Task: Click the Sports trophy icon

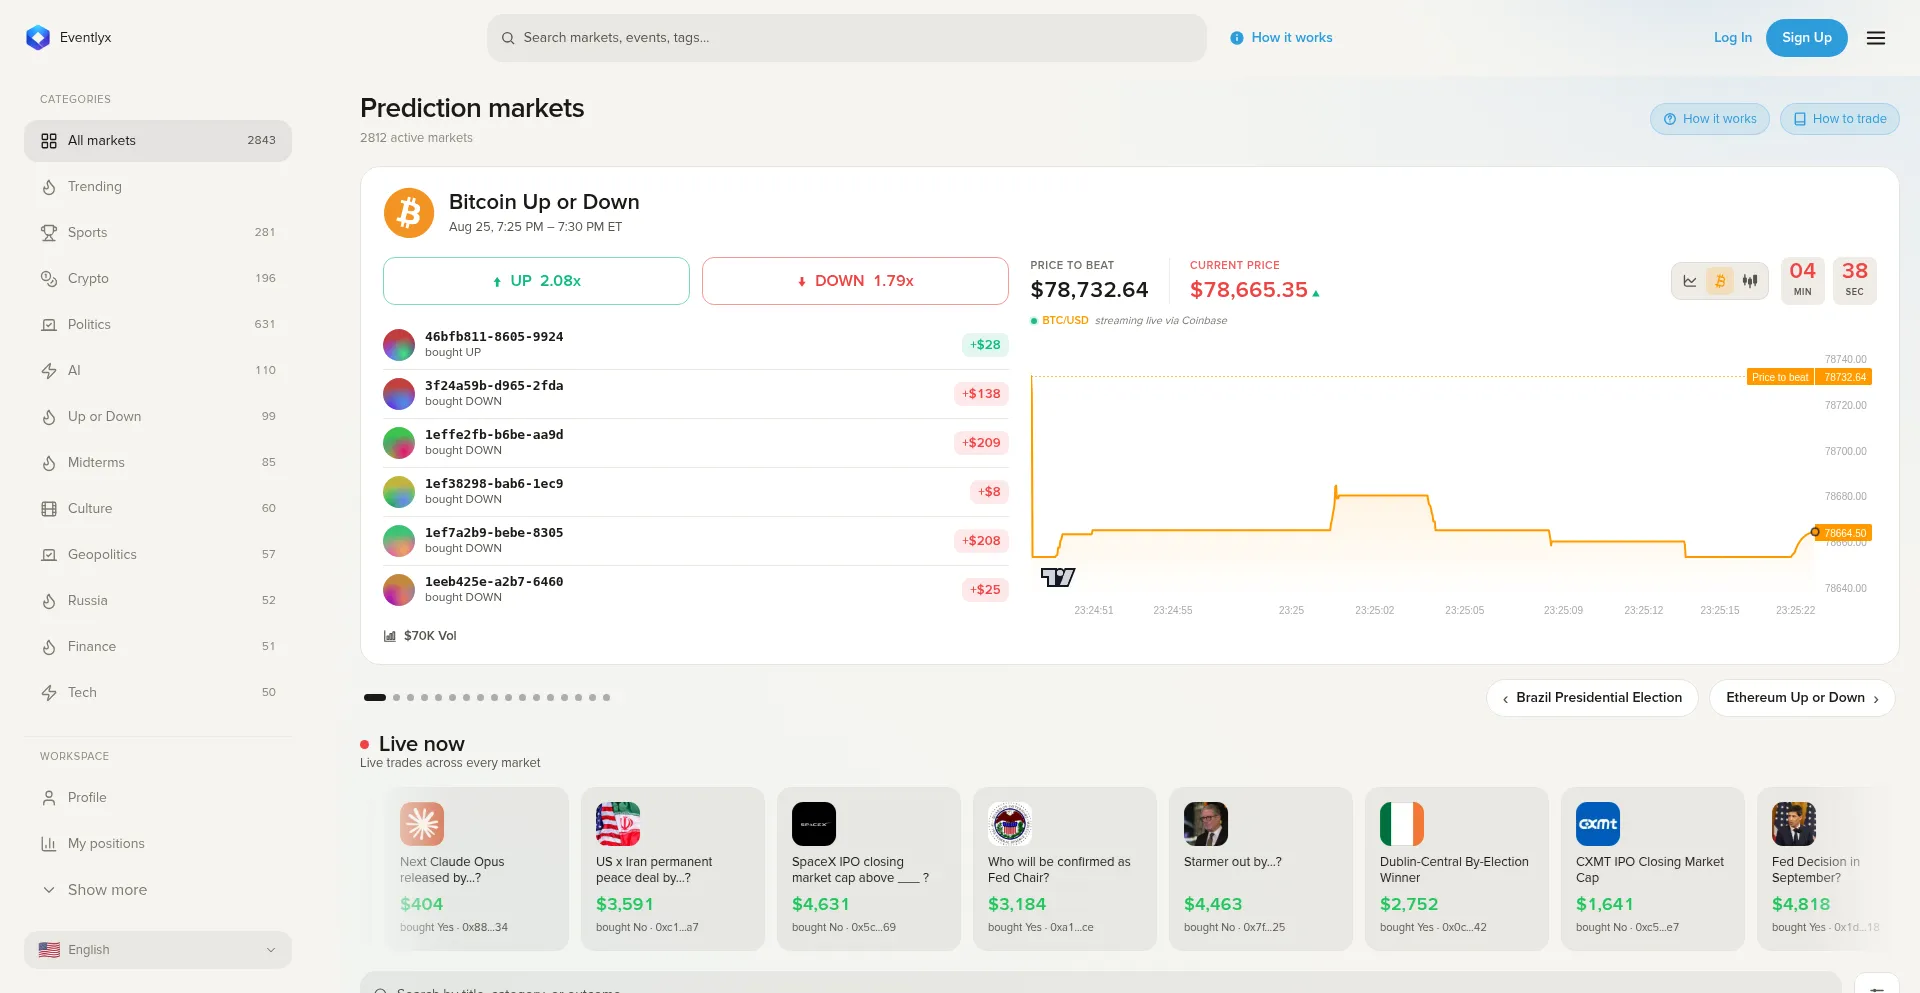Action: point(49,233)
